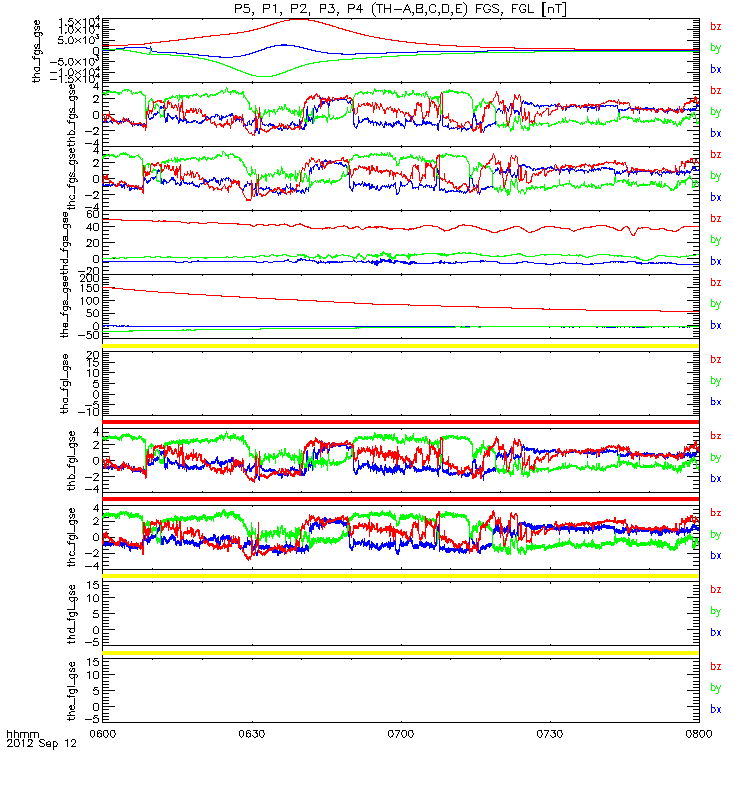Click bz legend of empty tha_fgl_gse panel
The image size is (750, 800).
click(716, 360)
